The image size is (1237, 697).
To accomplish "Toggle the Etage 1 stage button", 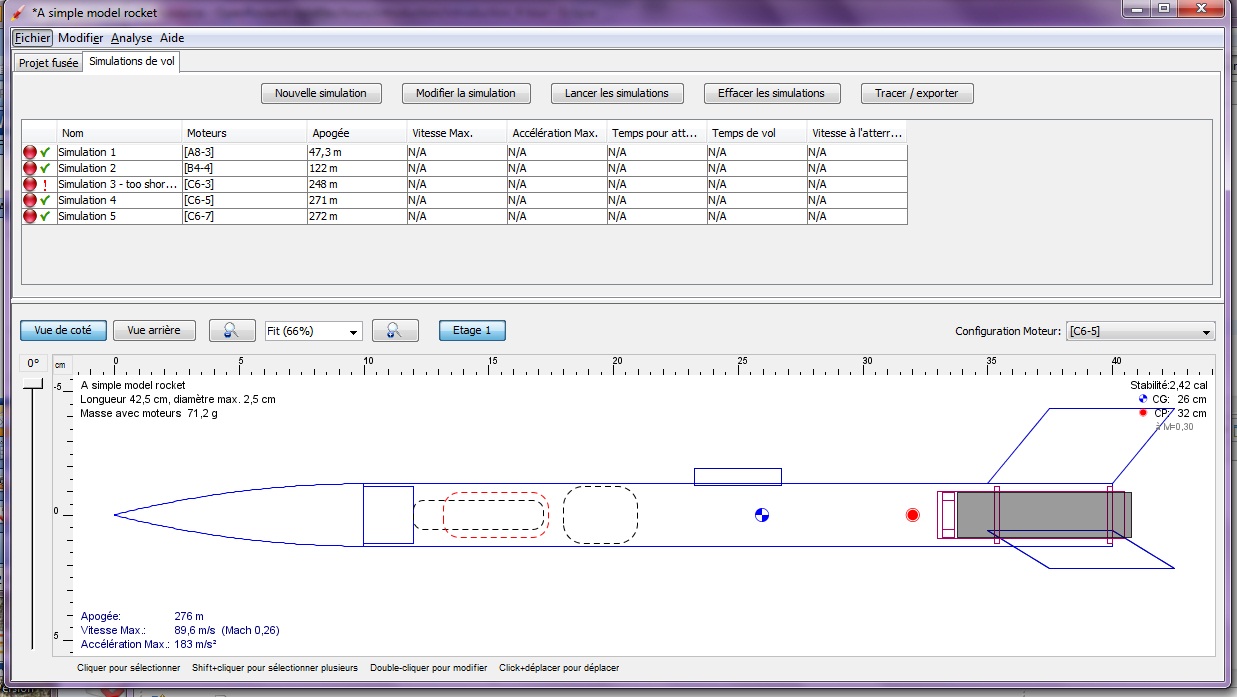I will click(472, 331).
